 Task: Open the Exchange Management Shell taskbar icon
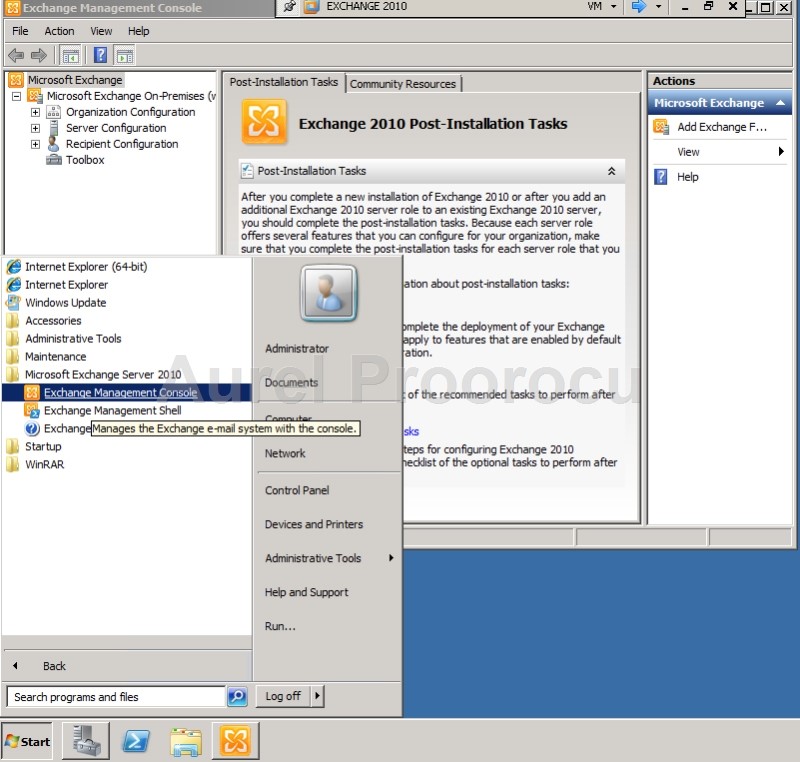pos(136,741)
